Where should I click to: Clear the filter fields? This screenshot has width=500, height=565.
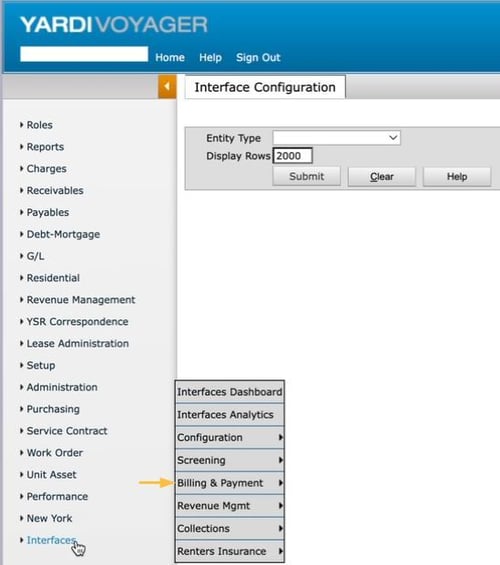click(x=382, y=177)
